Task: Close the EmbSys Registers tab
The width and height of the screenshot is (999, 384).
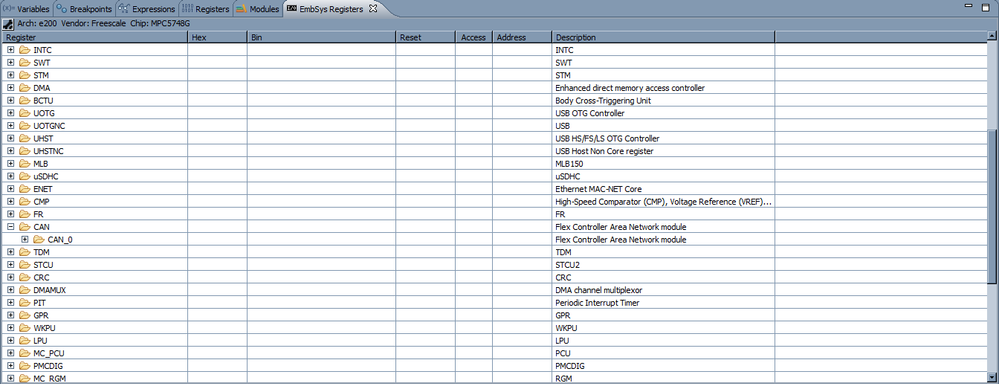Action: (x=373, y=9)
